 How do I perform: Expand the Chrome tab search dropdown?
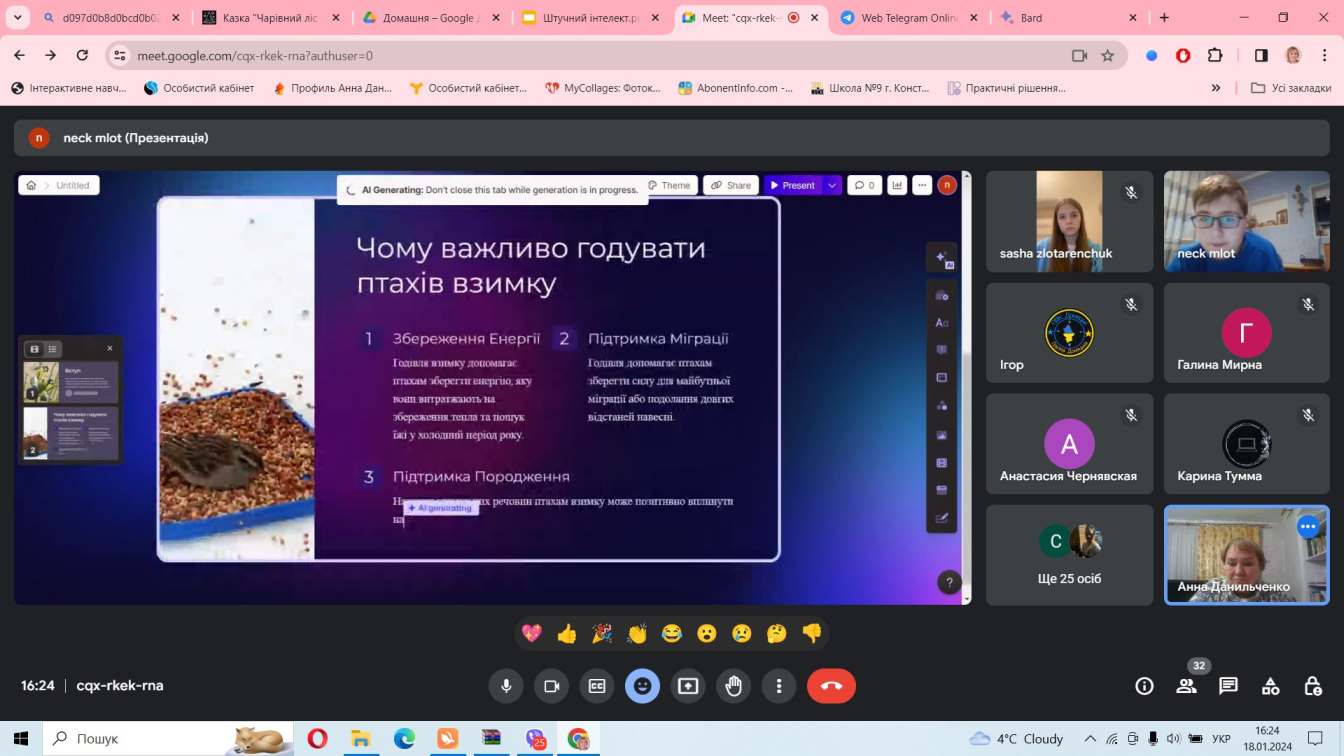17,18
